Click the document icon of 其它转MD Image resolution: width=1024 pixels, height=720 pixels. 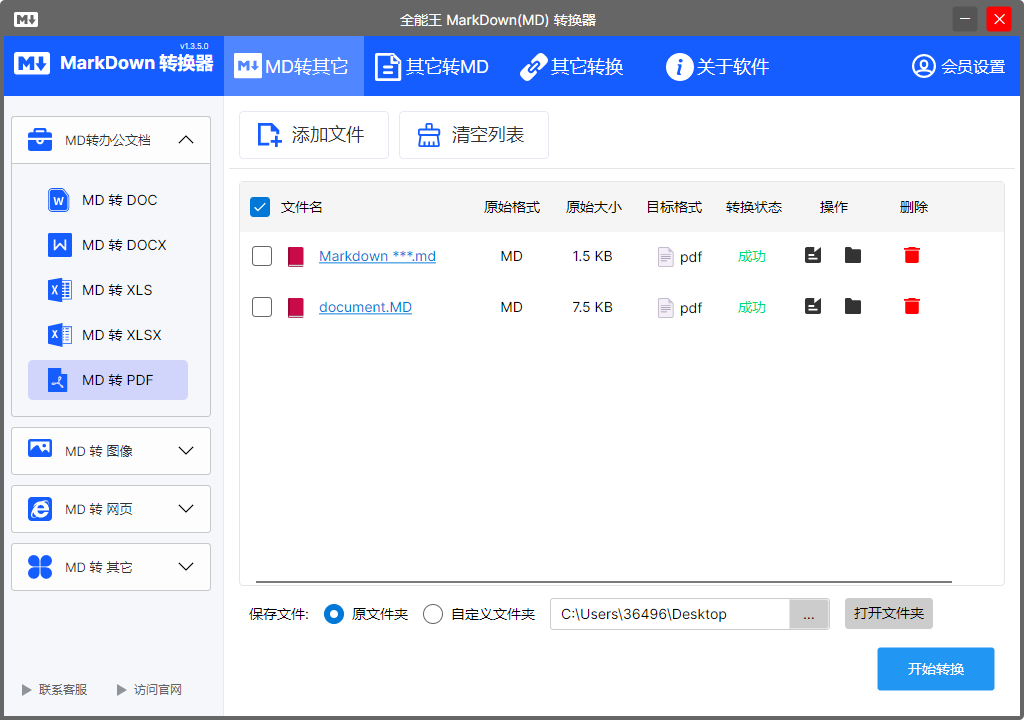387,67
